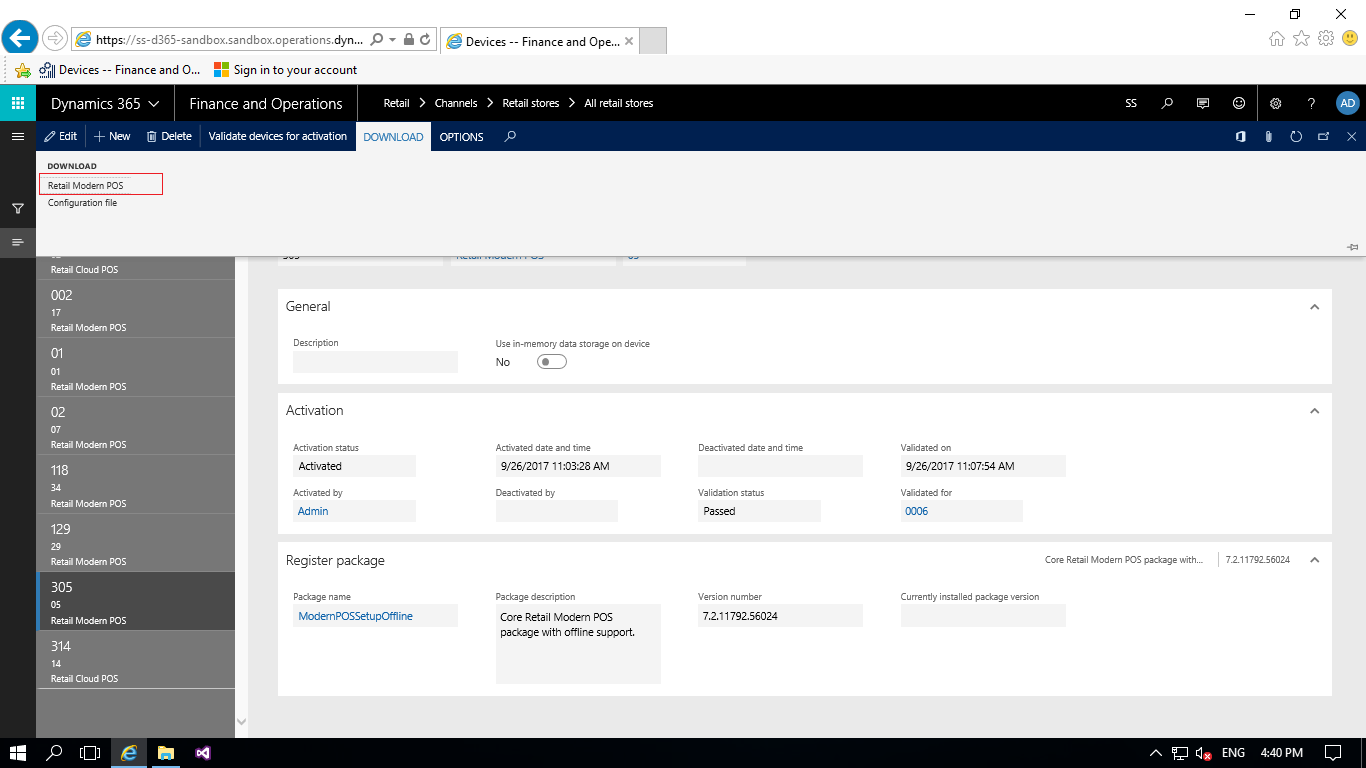Open ENG language indicator in tray

(x=1234, y=753)
